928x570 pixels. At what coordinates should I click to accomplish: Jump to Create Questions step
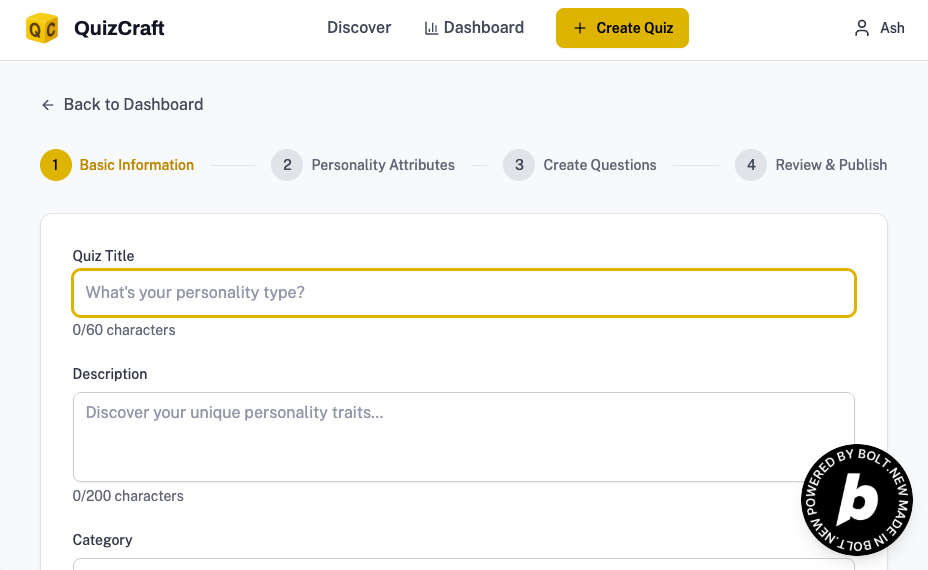[600, 165]
